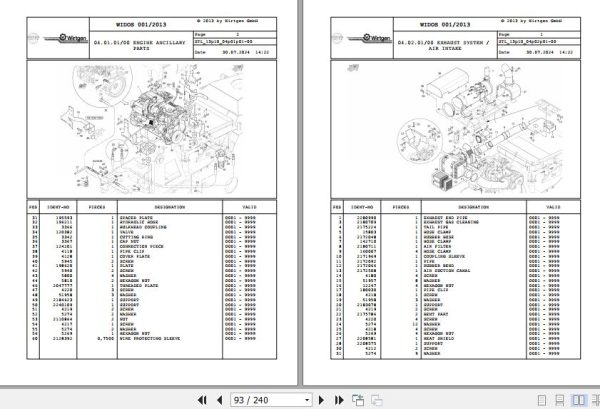Image resolution: width=600 pixels, height=409 pixels.
Task: Click the engine ancillary parts diagram
Action: 152,129
